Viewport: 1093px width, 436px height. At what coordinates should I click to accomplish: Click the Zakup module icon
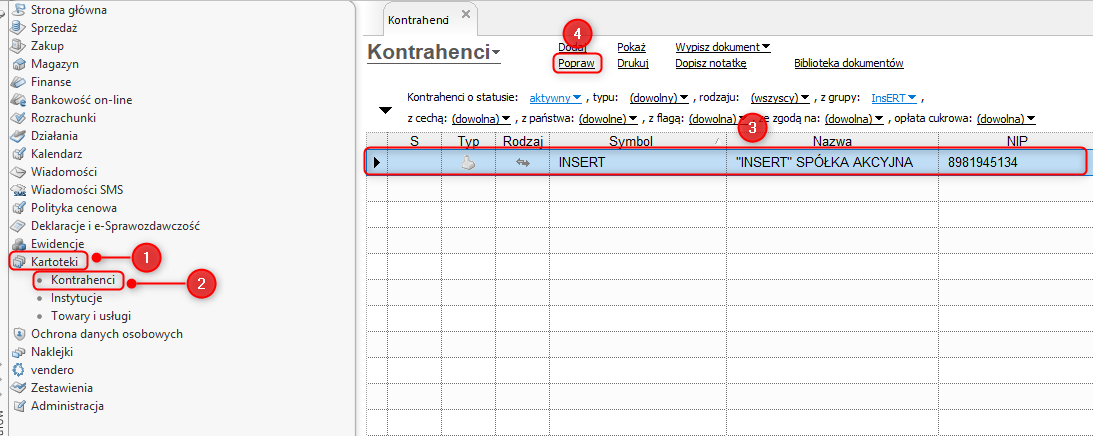click(19, 46)
